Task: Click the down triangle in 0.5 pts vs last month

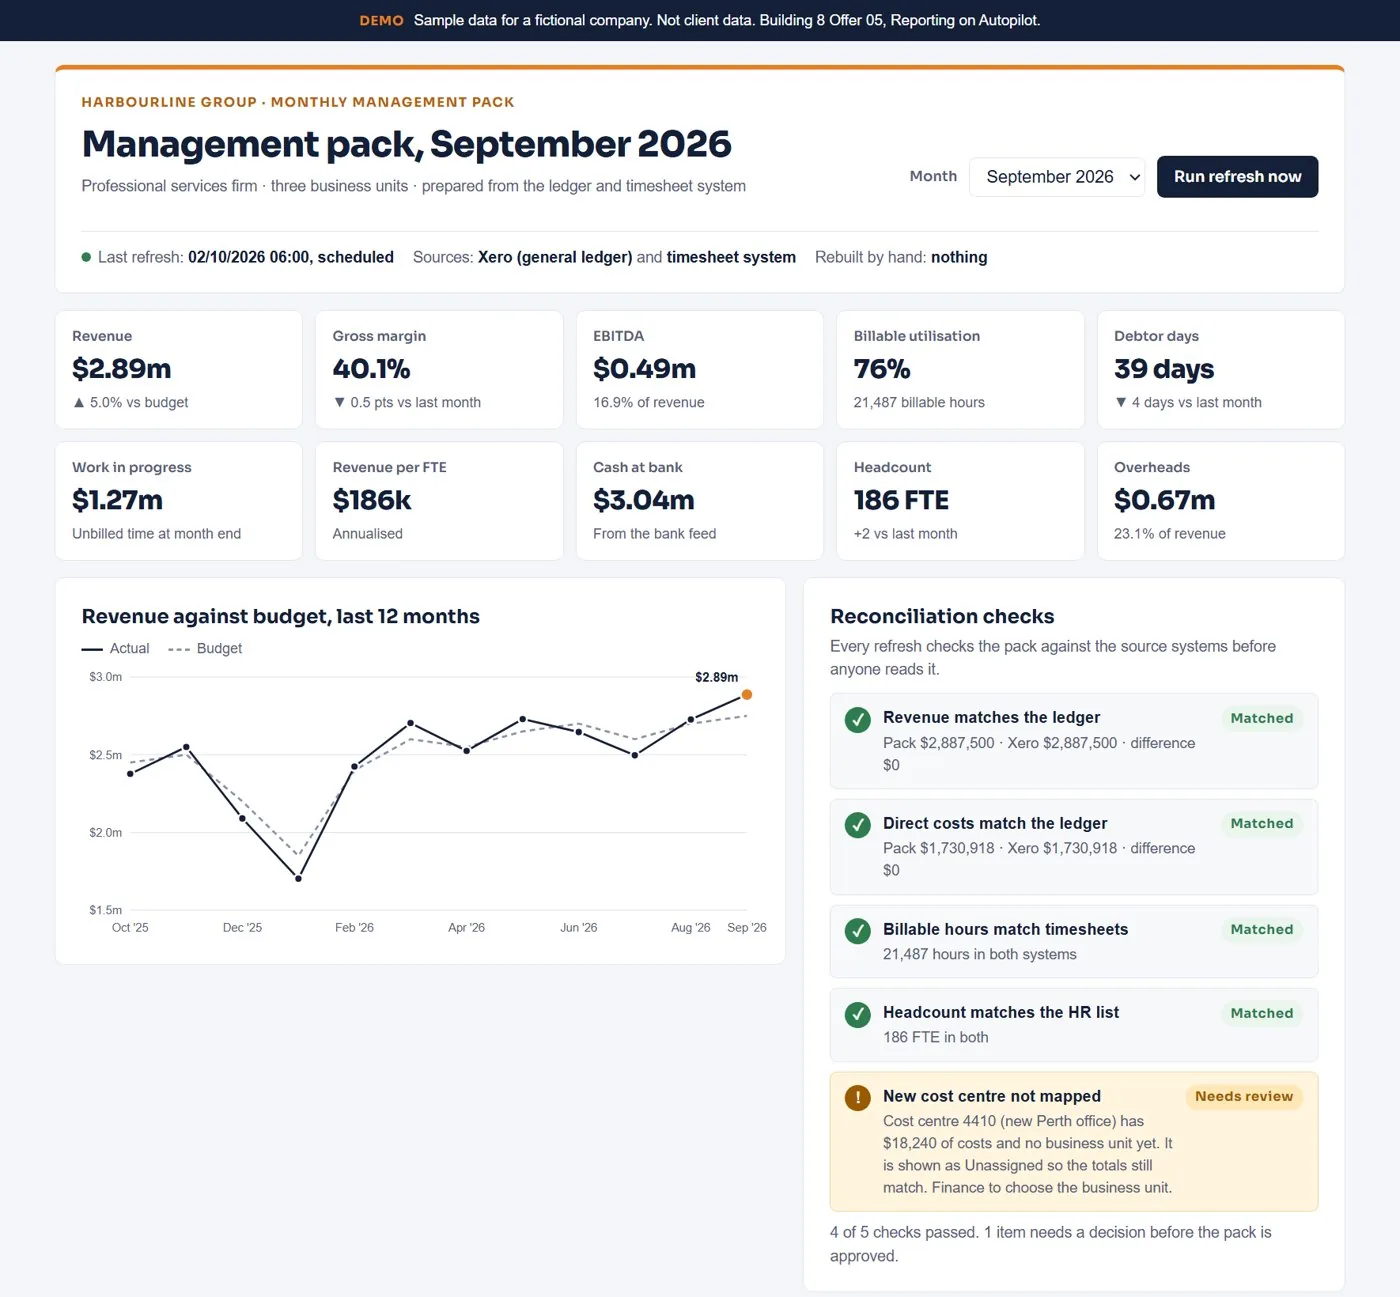Action: pos(339,402)
